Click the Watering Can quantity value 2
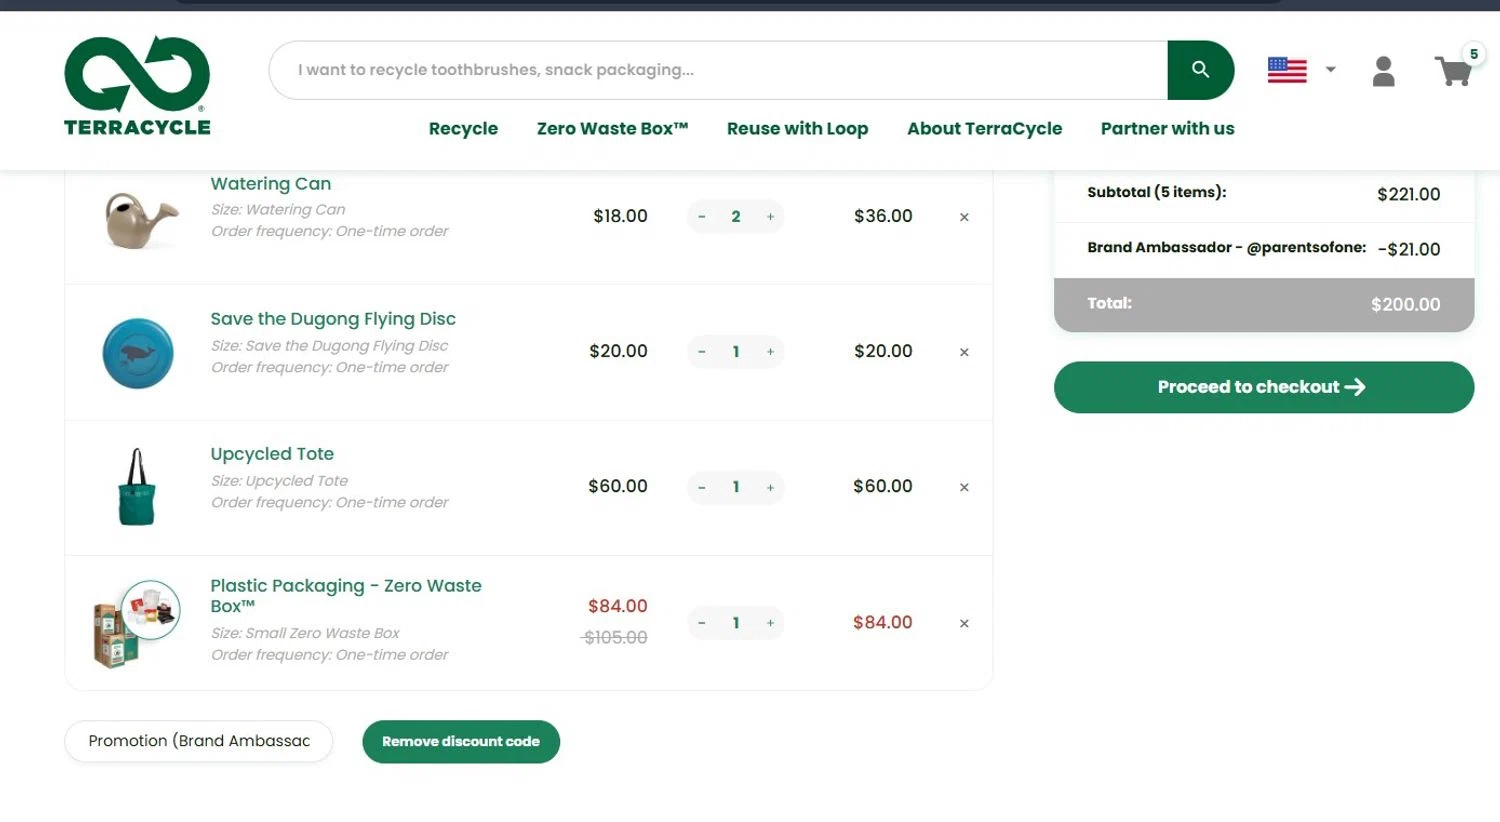Screen dimensions: 1500x822 click(x=736, y=216)
